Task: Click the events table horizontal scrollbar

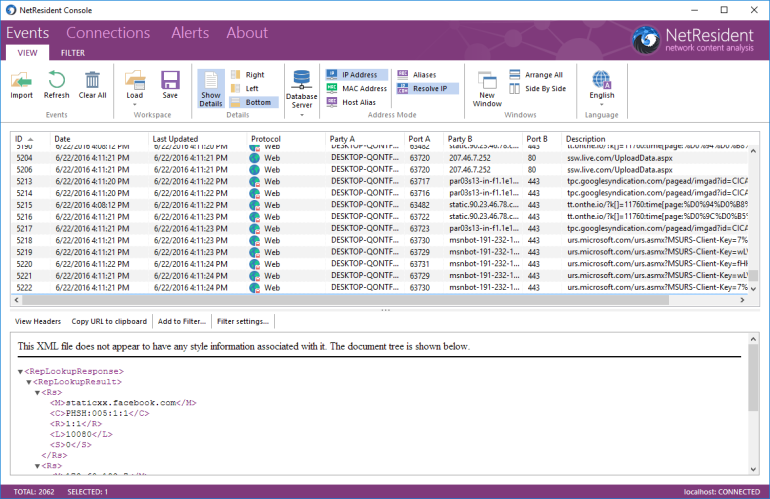Action: pos(345,300)
